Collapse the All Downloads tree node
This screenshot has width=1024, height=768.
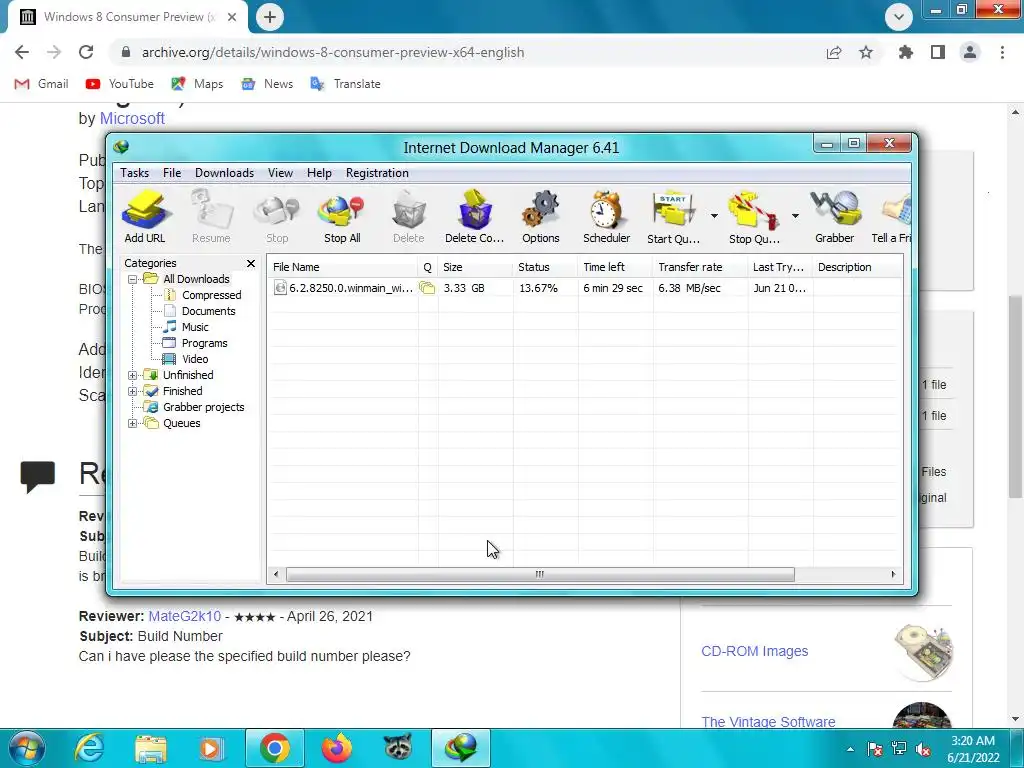click(132, 280)
